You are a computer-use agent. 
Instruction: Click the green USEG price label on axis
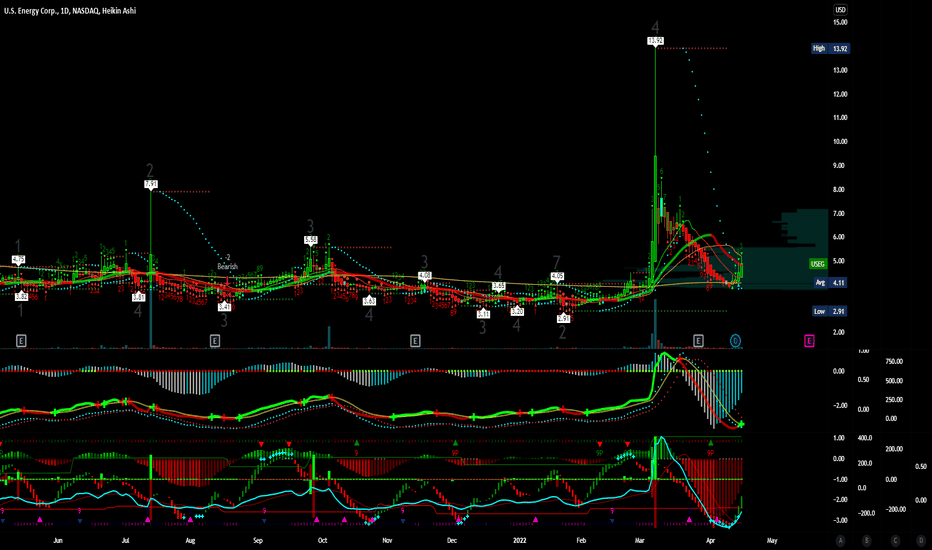pyautogui.click(x=818, y=264)
